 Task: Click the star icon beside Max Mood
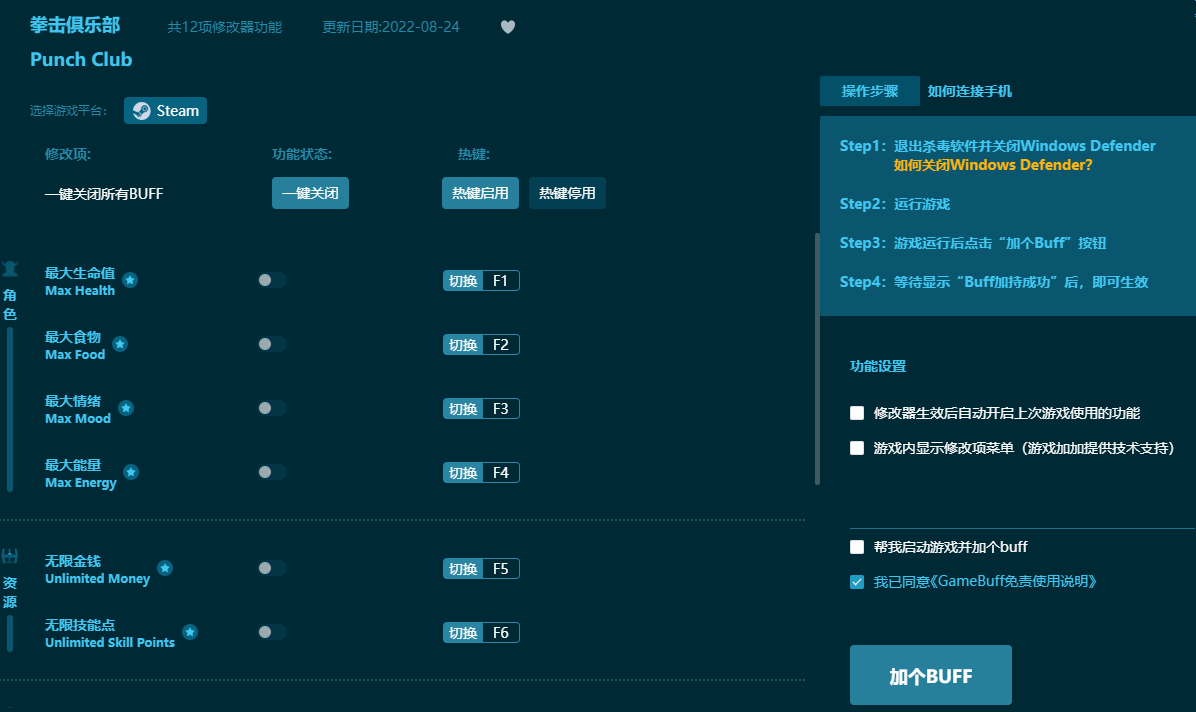127,408
